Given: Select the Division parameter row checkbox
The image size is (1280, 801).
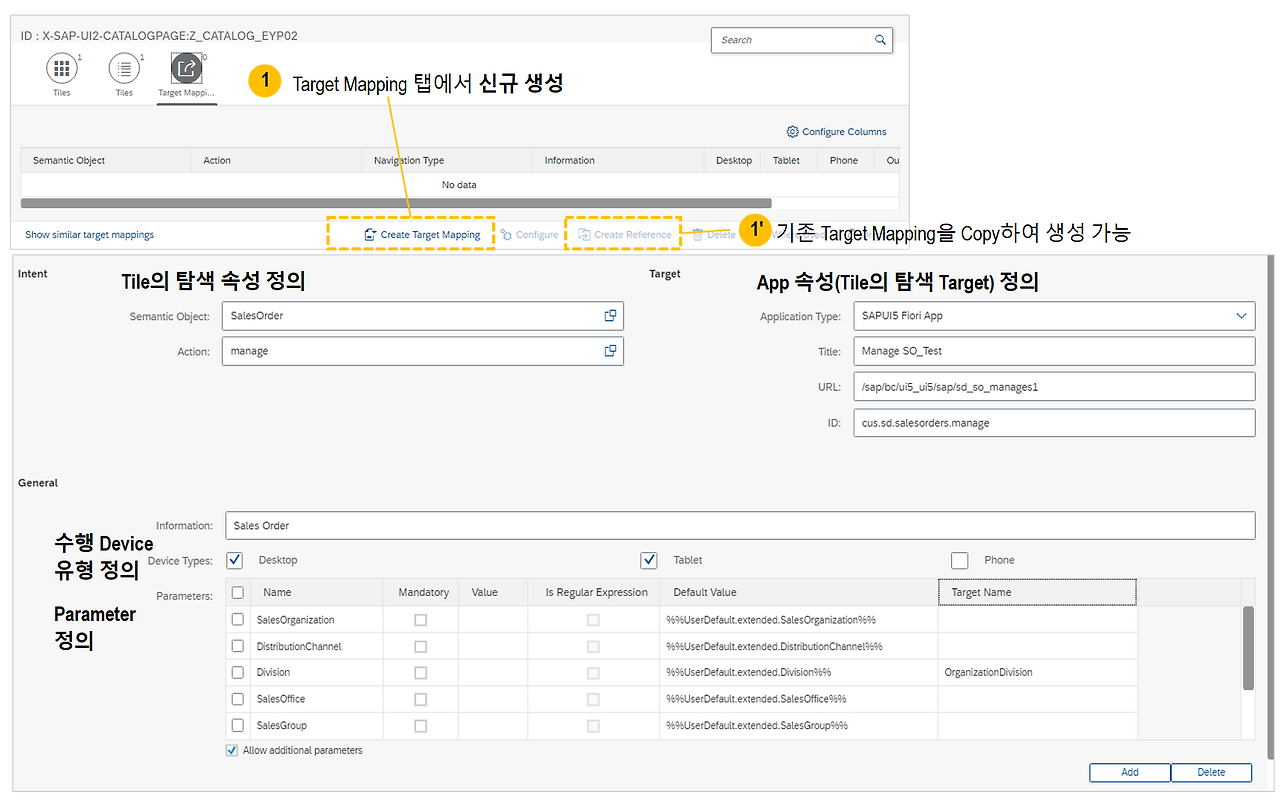Looking at the screenshot, I should tap(238, 673).
